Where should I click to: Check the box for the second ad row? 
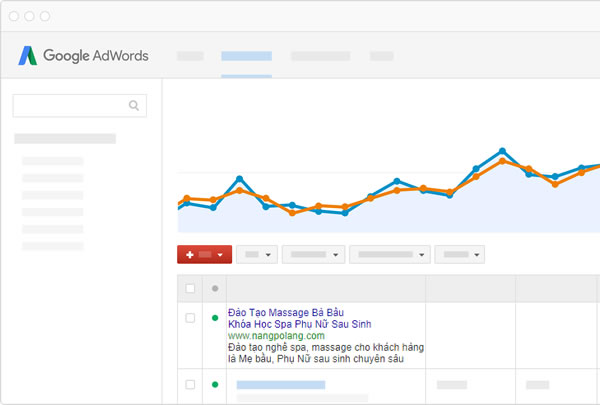[x=190, y=384]
